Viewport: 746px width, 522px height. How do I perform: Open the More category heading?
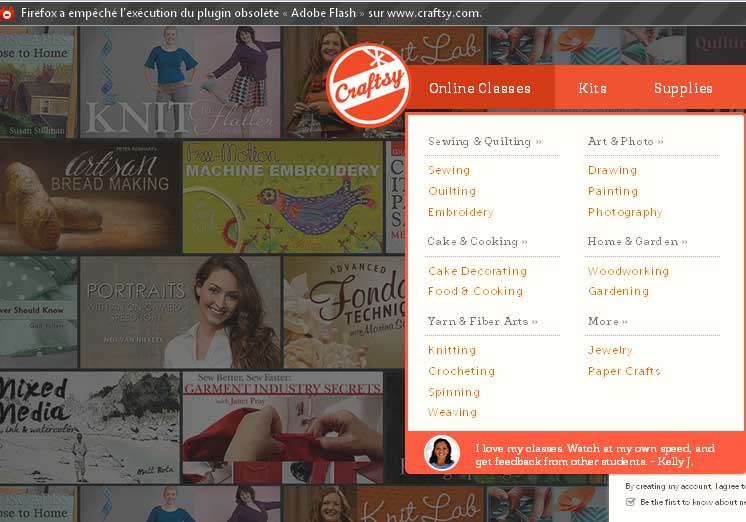pos(607,321)
